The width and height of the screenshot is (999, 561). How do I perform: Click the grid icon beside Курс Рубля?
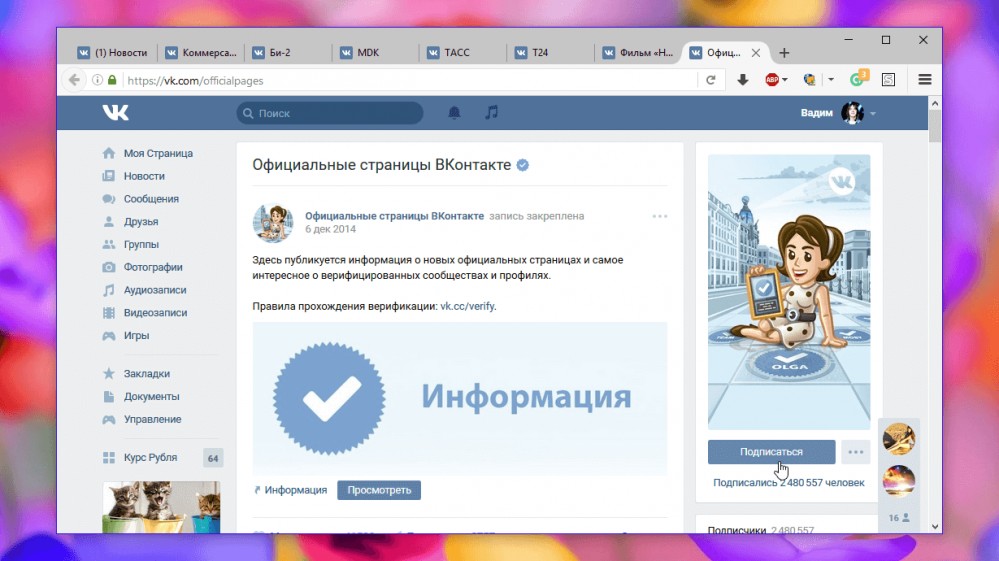pos(109,458)
